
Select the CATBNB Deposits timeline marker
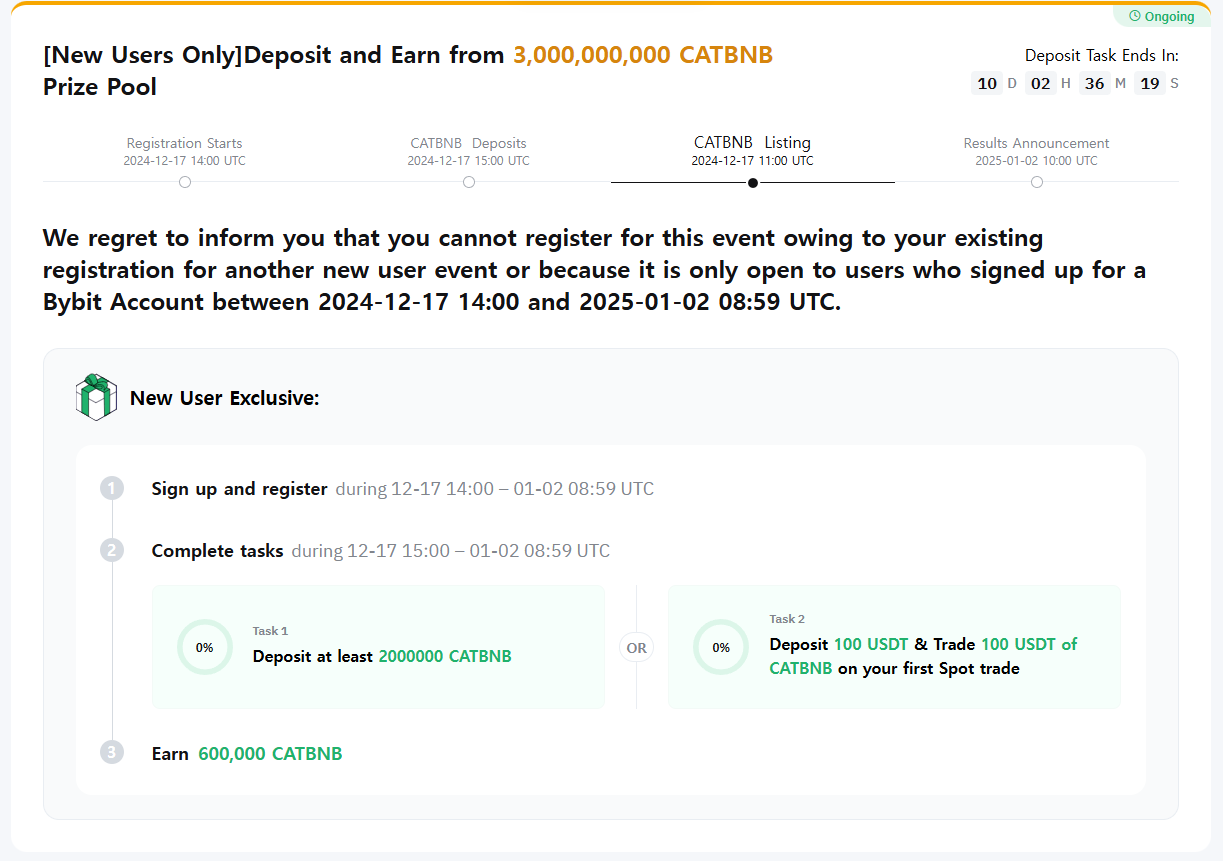[x=469, y=182]
